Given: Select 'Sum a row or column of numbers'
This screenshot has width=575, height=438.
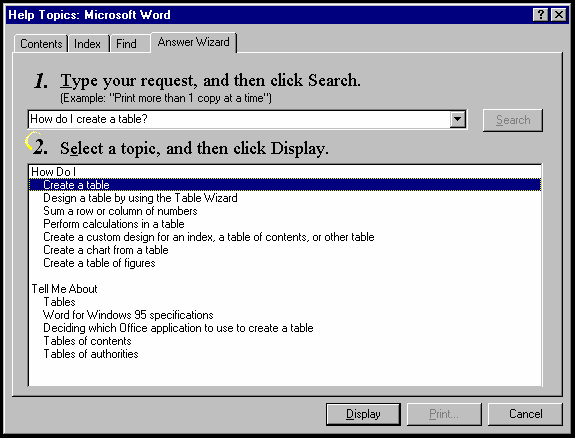Looking at the screenshot, I should (120, 211).
